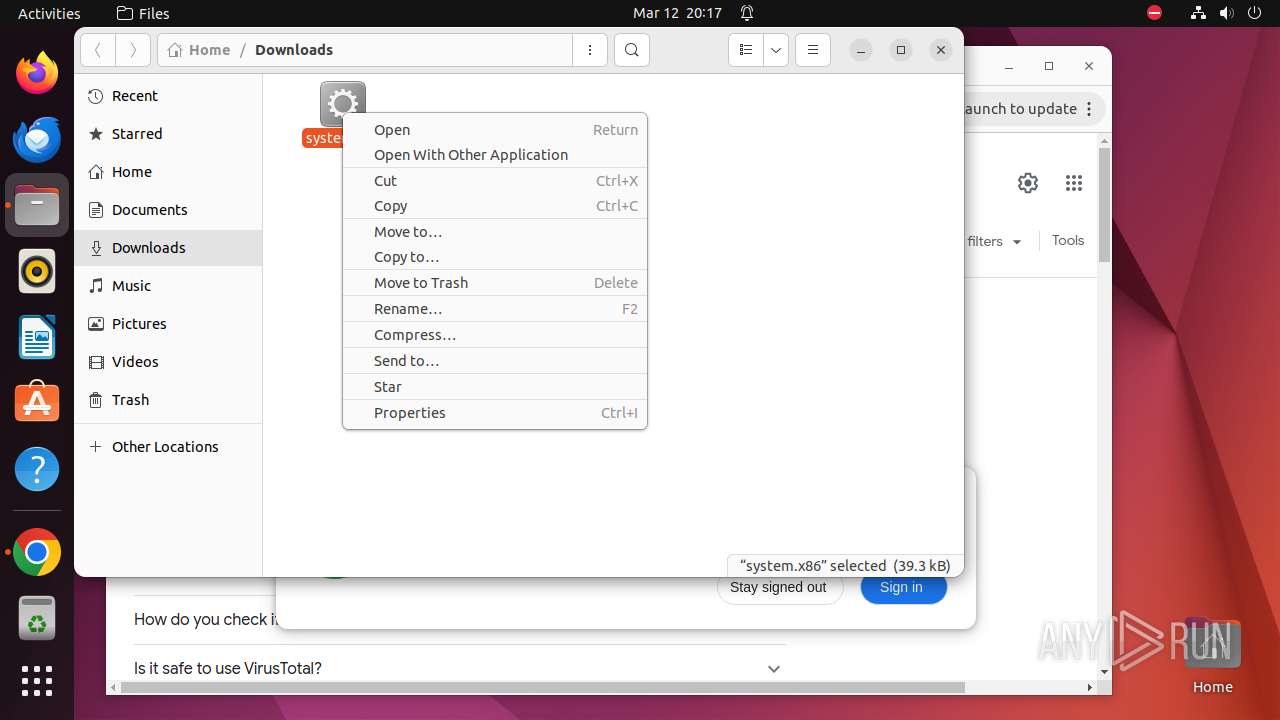Open the path bar three-dot menu
This screenshot has height=720, width=1280.
pos(590,50)
